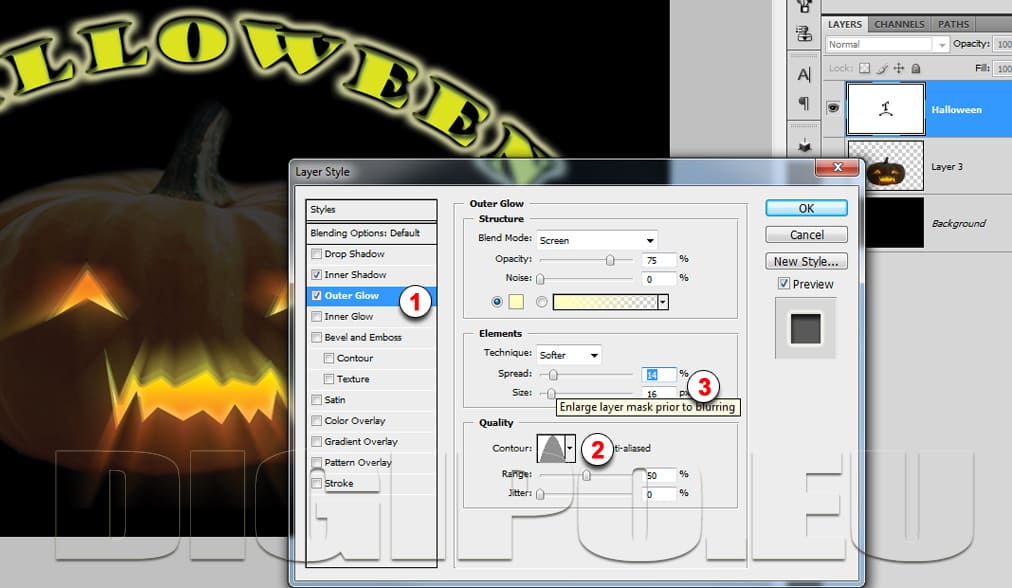Hide the Halloween layer with eye icon
The width and height of the screenshot is (1012, 588).
click(x=833, y=108)
